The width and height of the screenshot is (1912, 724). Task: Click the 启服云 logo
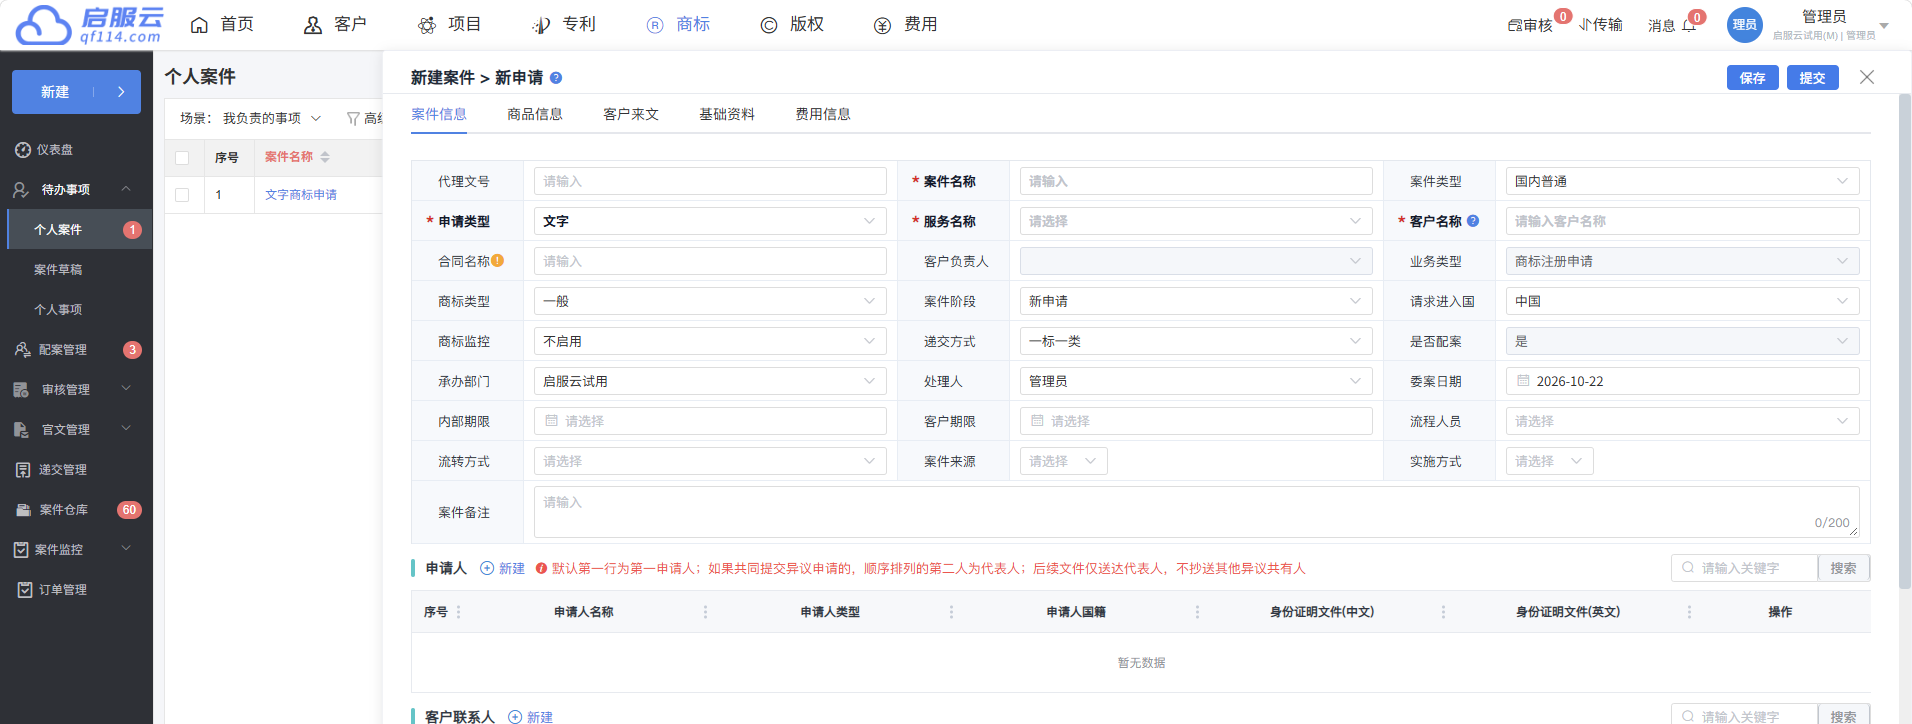[x=90, y=25]
